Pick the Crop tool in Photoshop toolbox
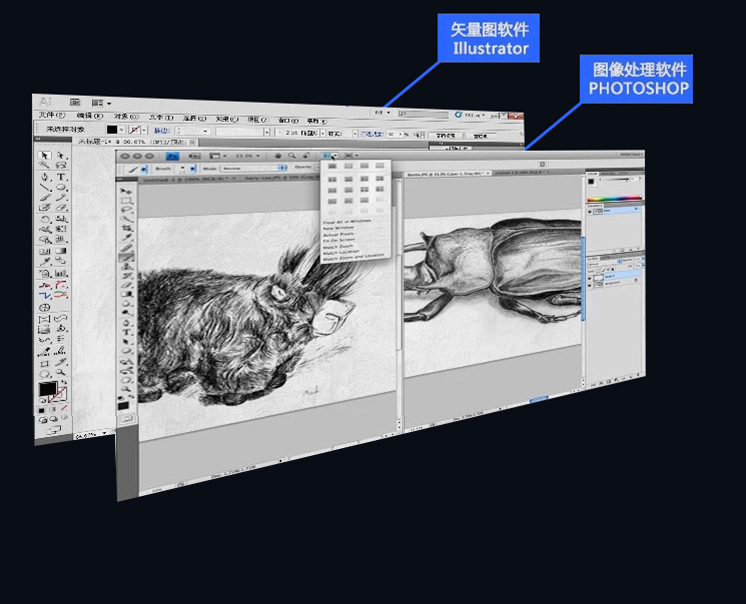This screenshot has width=746, height=604. click(x=127, y=228)
